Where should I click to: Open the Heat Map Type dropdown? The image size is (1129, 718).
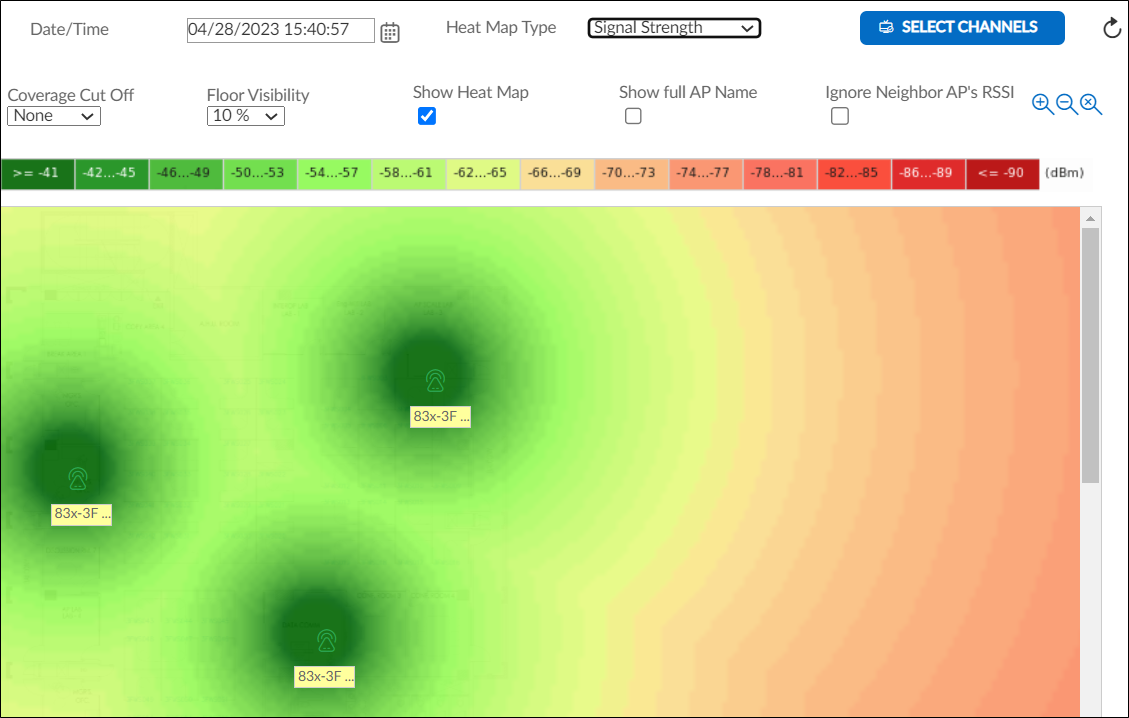[x=674, y=28]
